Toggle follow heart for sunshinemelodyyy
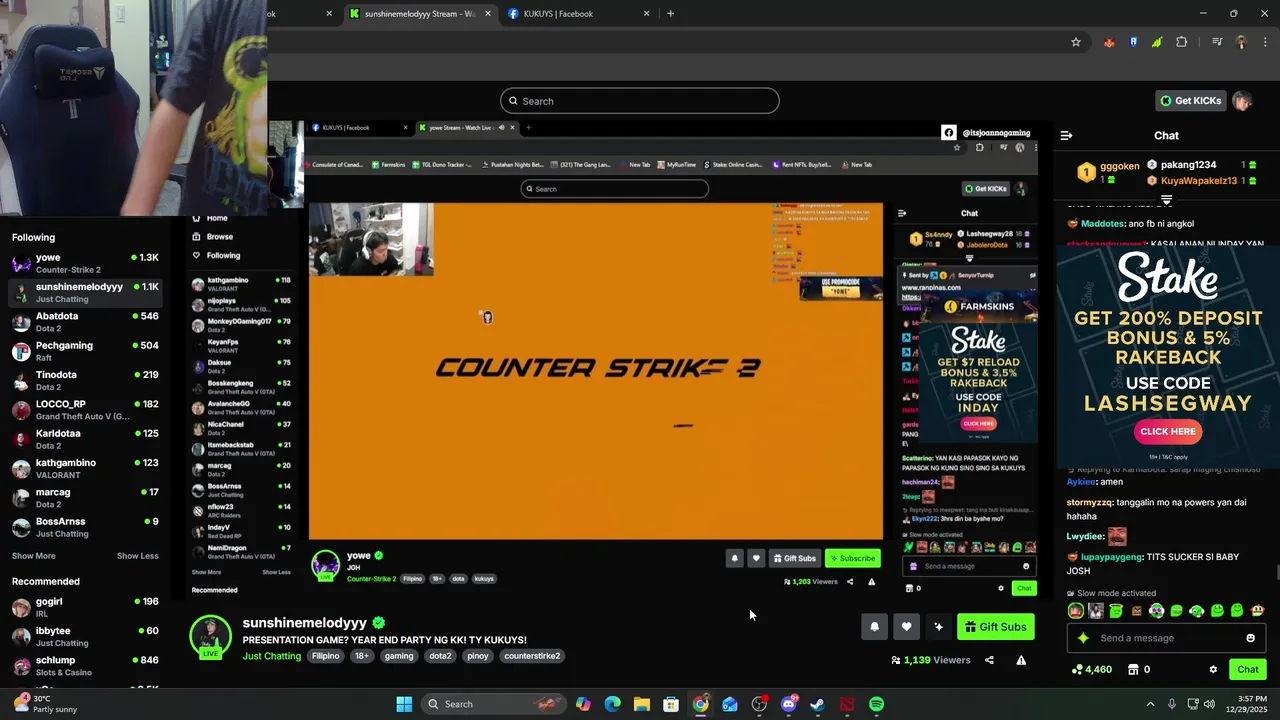The height and width of the screenshot is (720, 1280). pos(906,627)
